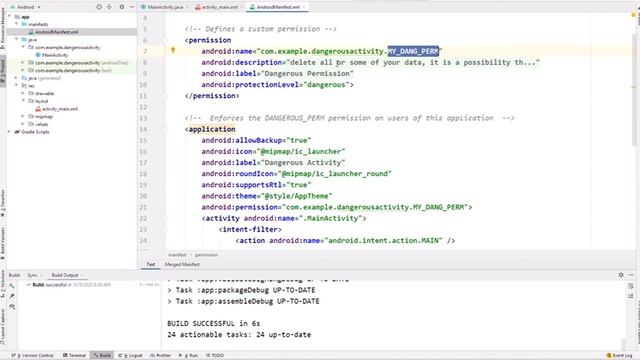Open Favorites side tab

[3, 203]
